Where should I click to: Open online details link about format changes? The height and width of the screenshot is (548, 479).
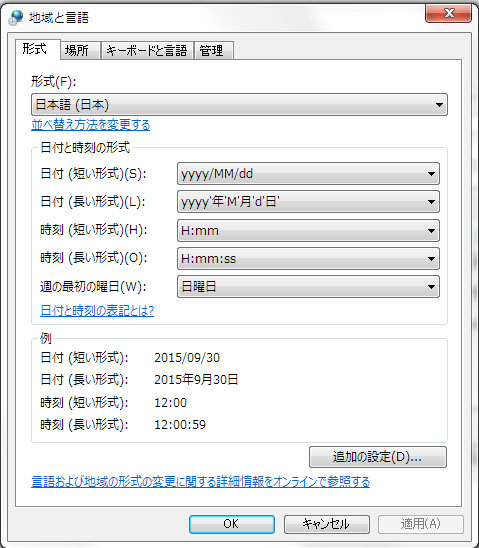point(201,482)
